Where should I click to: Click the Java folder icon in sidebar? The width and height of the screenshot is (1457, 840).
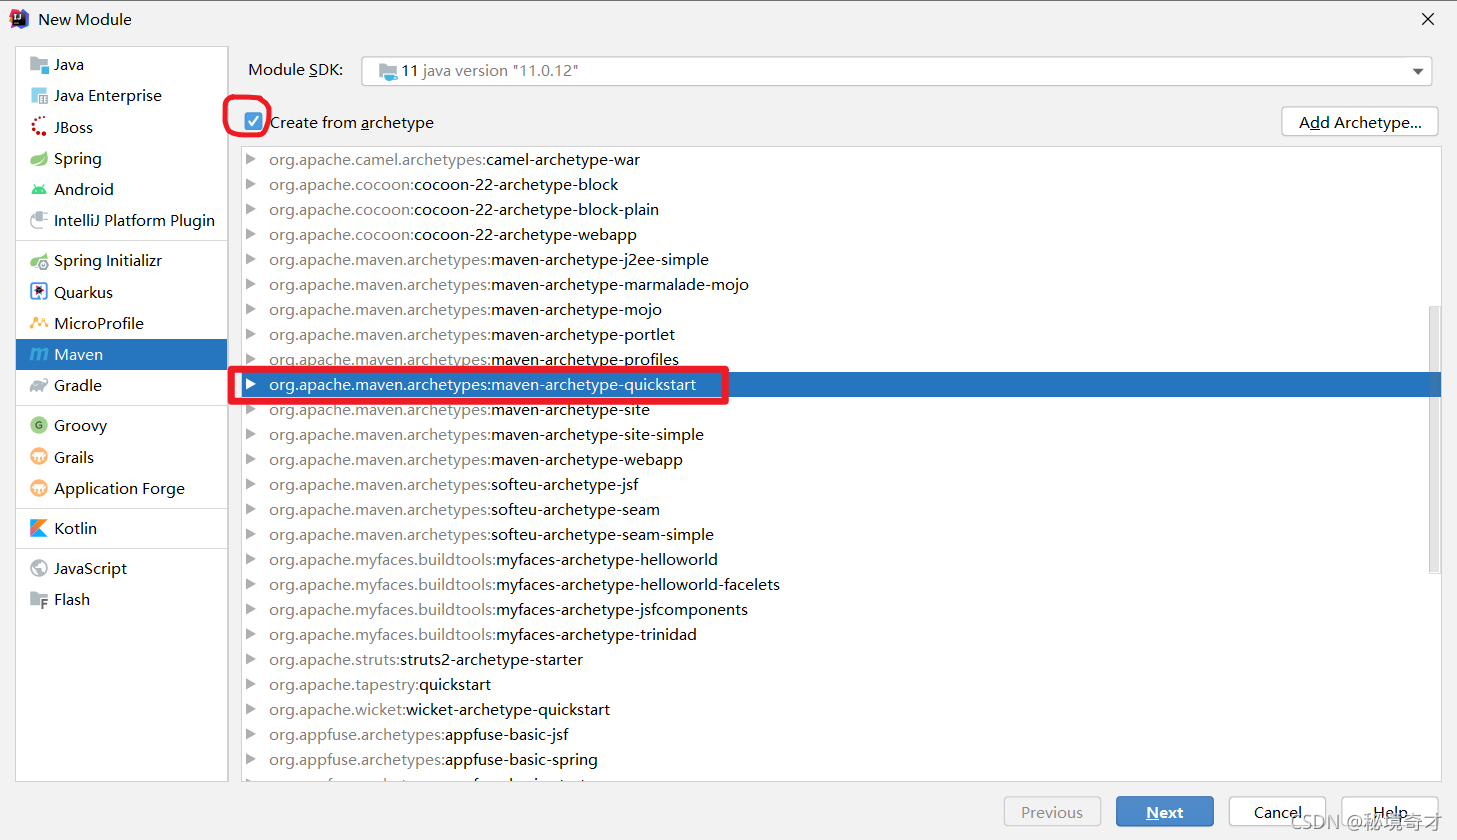point(39,65)
